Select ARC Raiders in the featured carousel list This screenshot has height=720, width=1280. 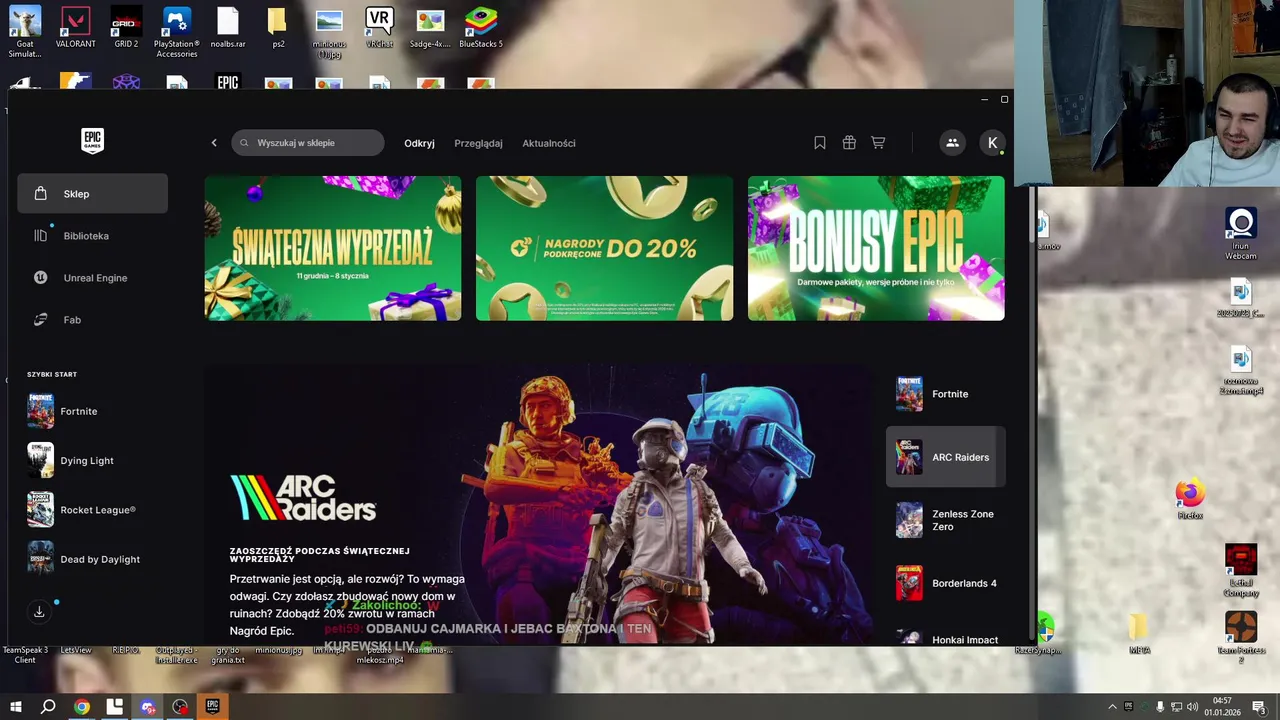[x=945, y=457]
